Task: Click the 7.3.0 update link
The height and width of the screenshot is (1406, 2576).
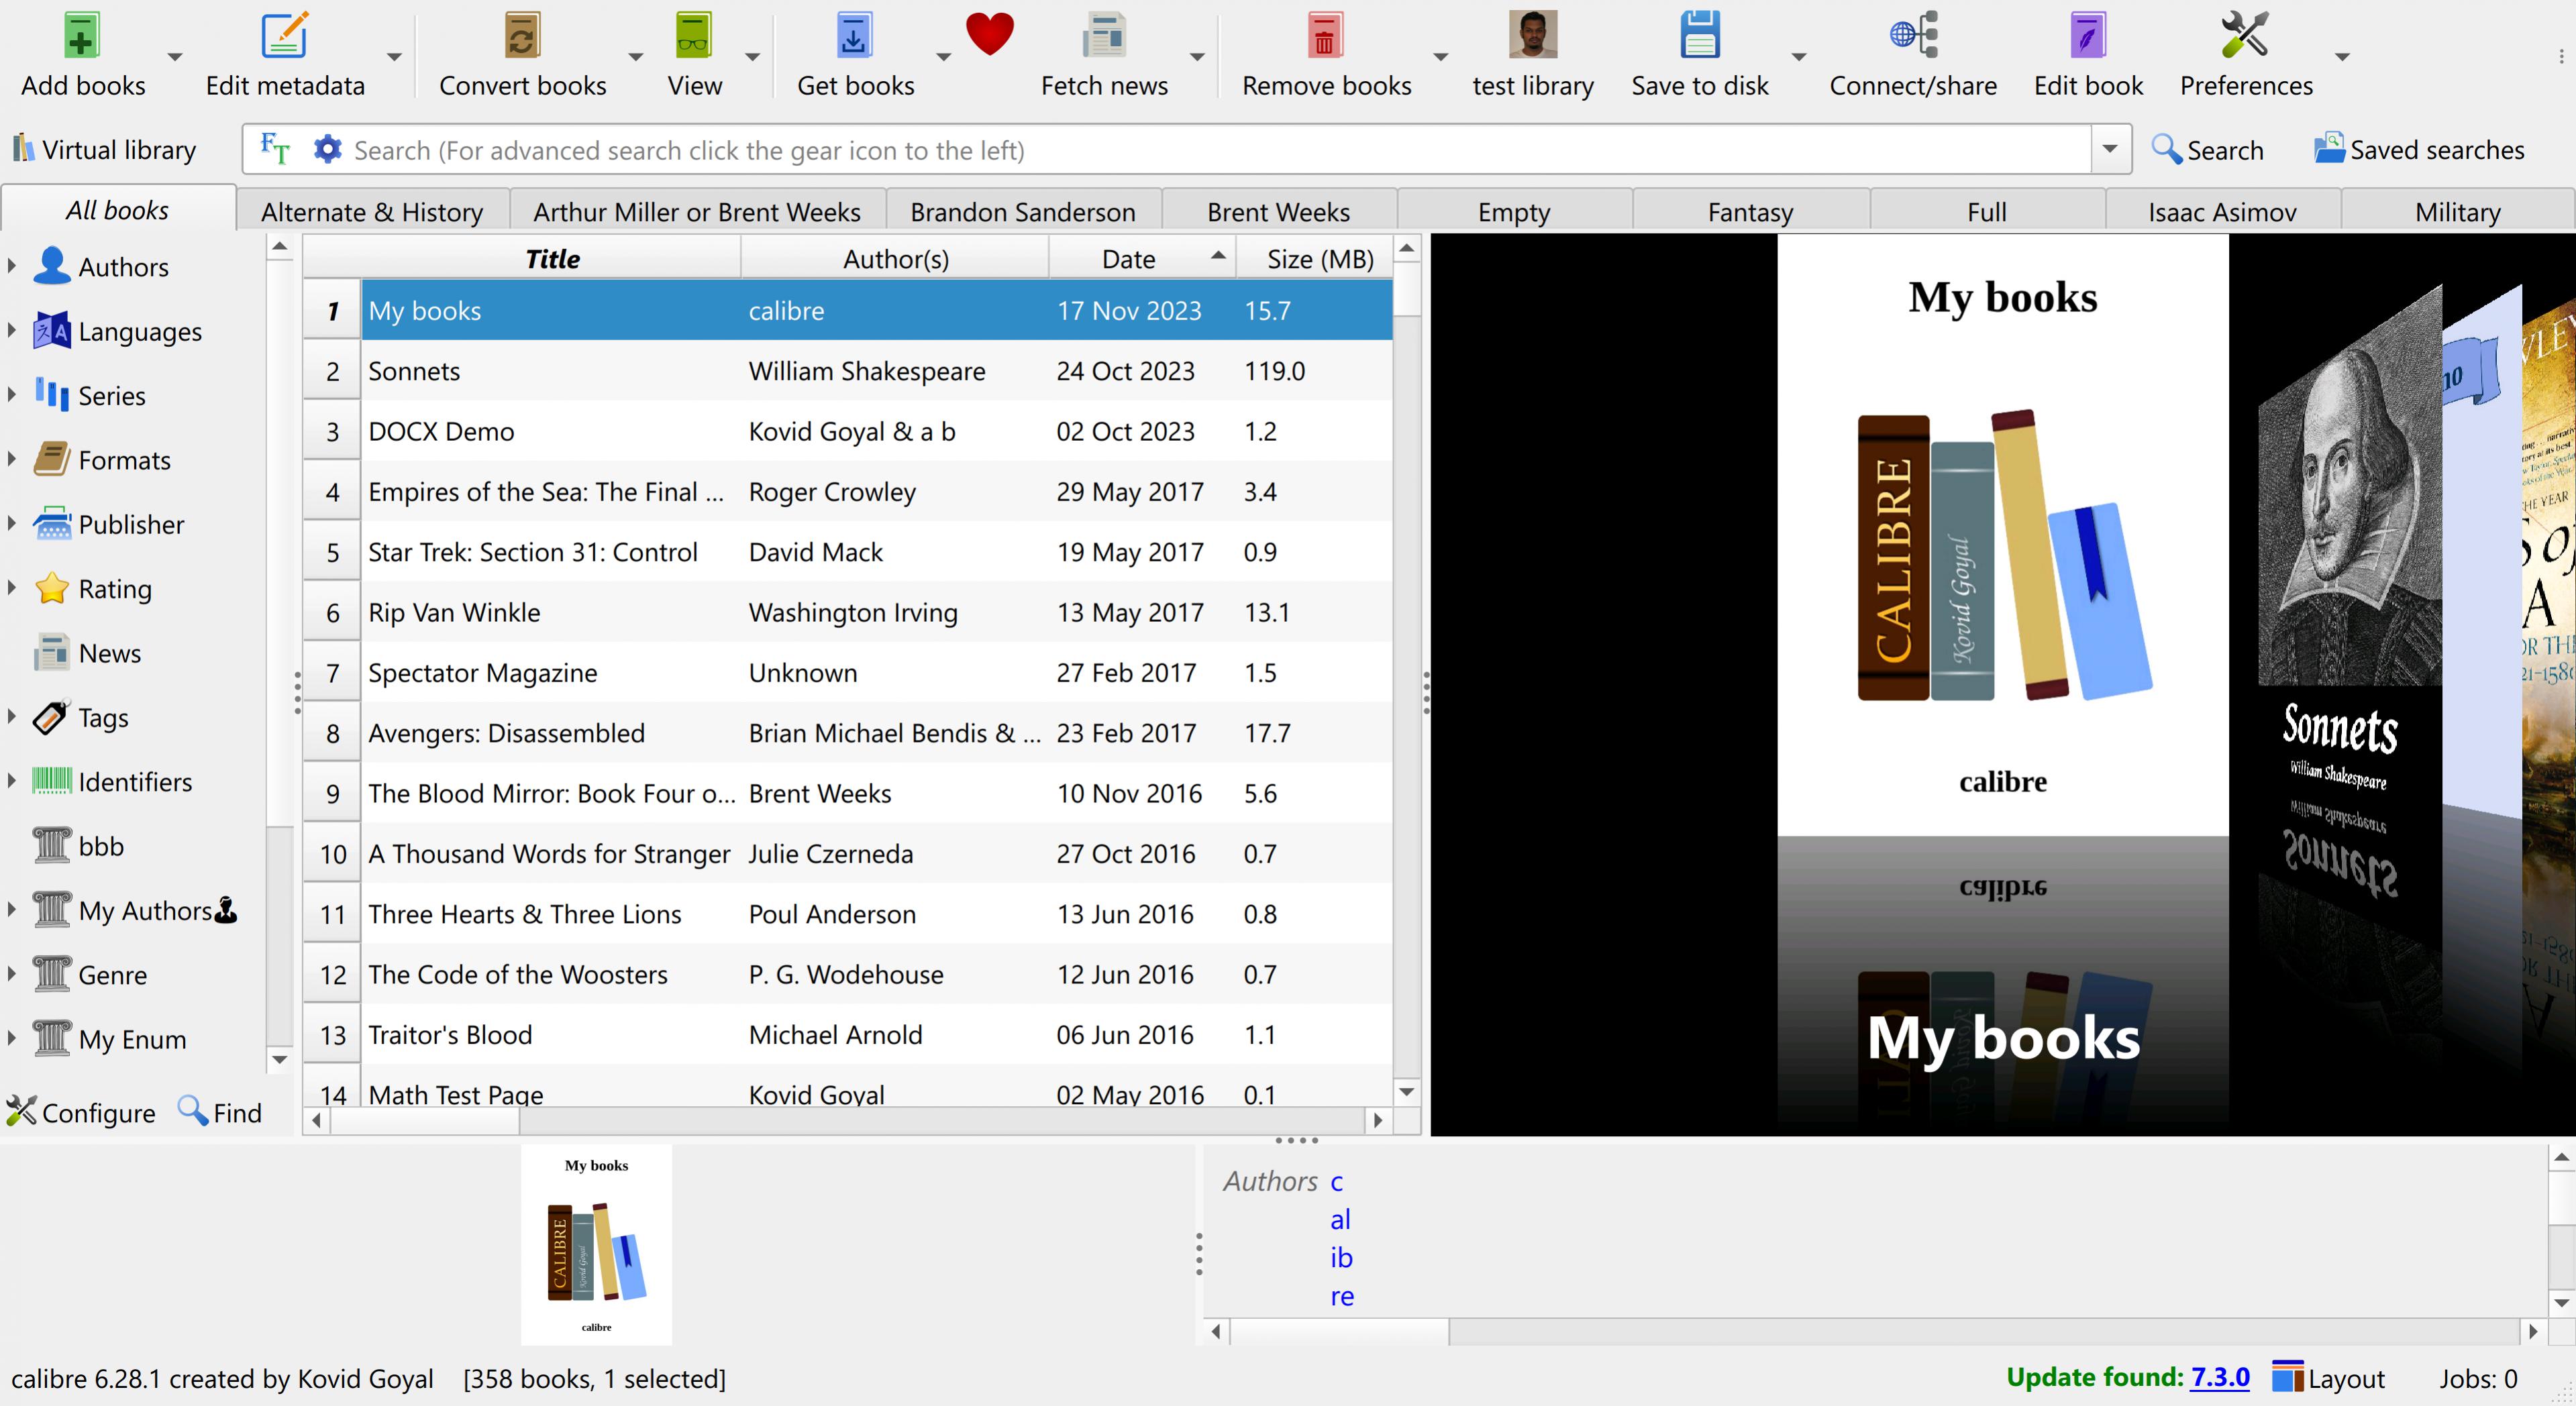Action: 2219,1378
